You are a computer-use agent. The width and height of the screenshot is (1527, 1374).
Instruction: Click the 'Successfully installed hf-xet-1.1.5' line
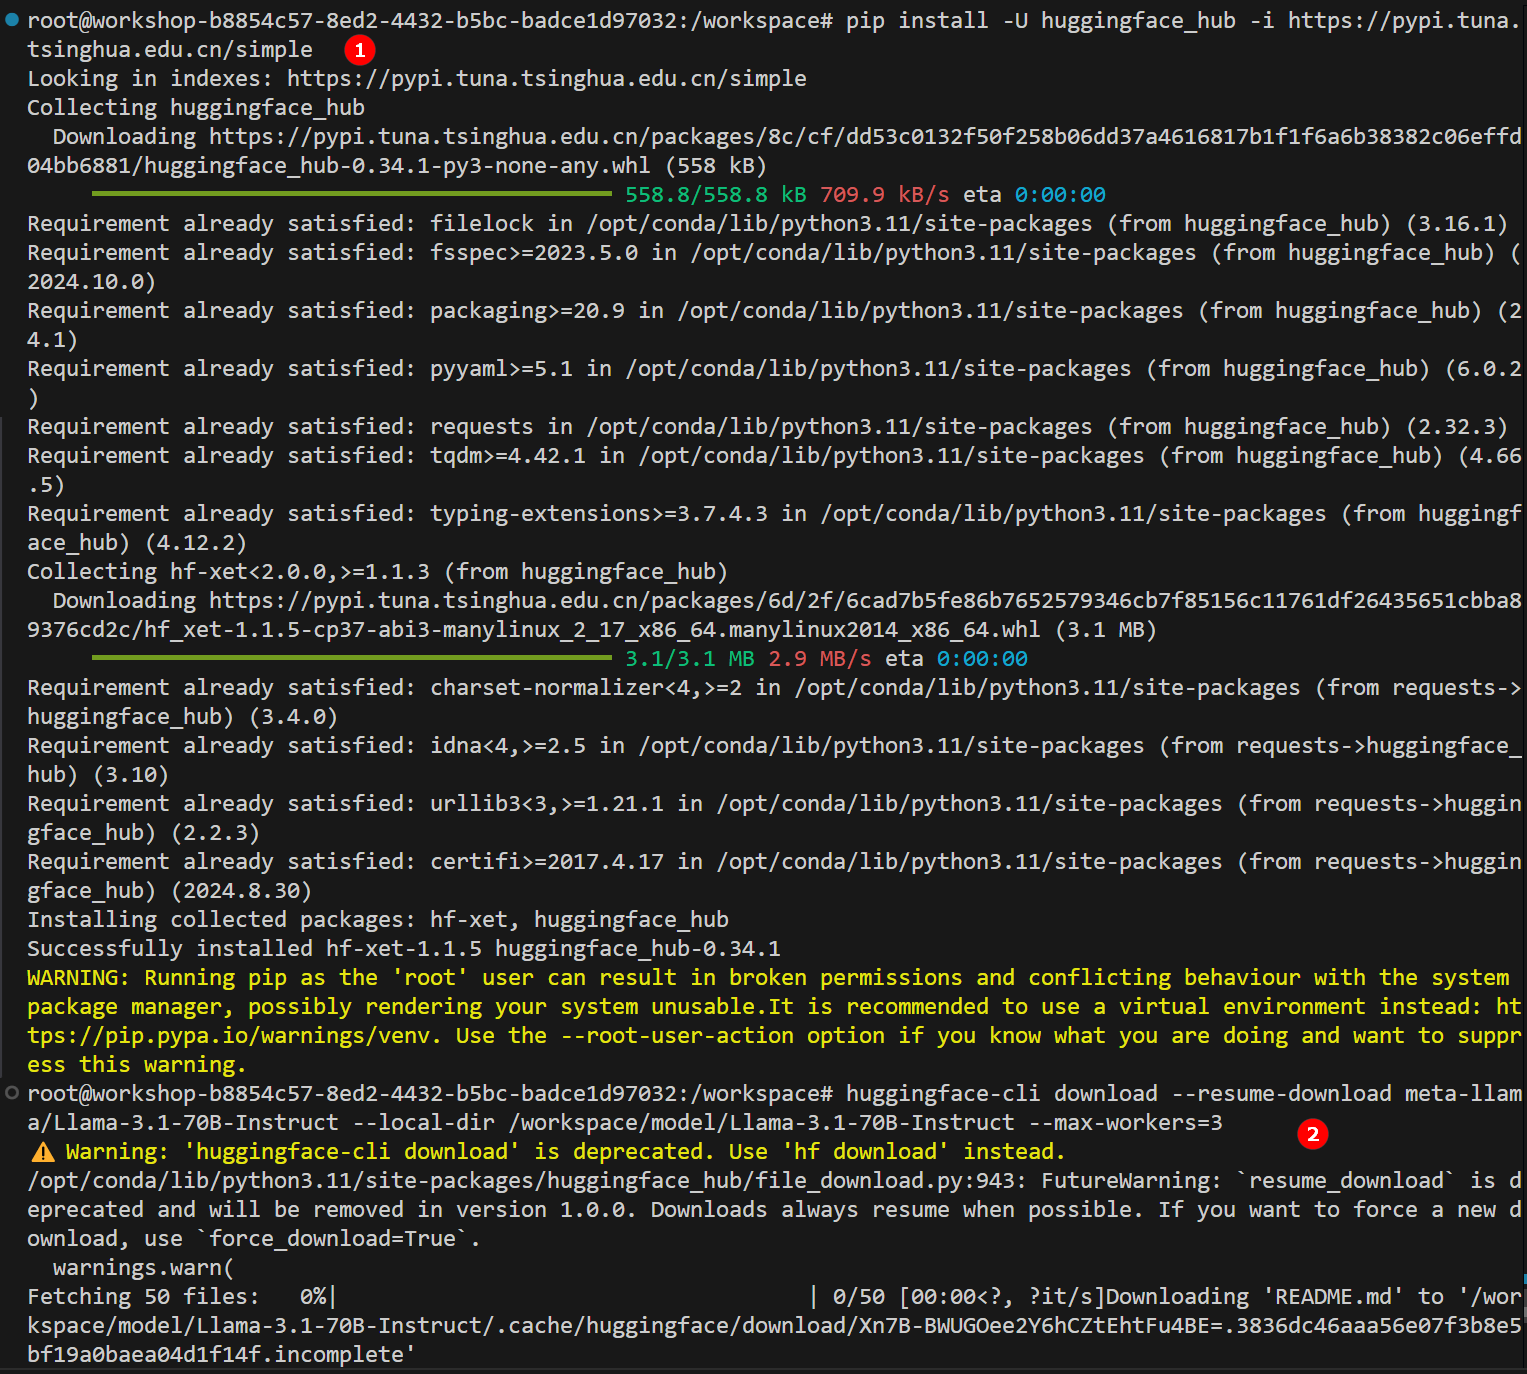click(x=403, y=949)
